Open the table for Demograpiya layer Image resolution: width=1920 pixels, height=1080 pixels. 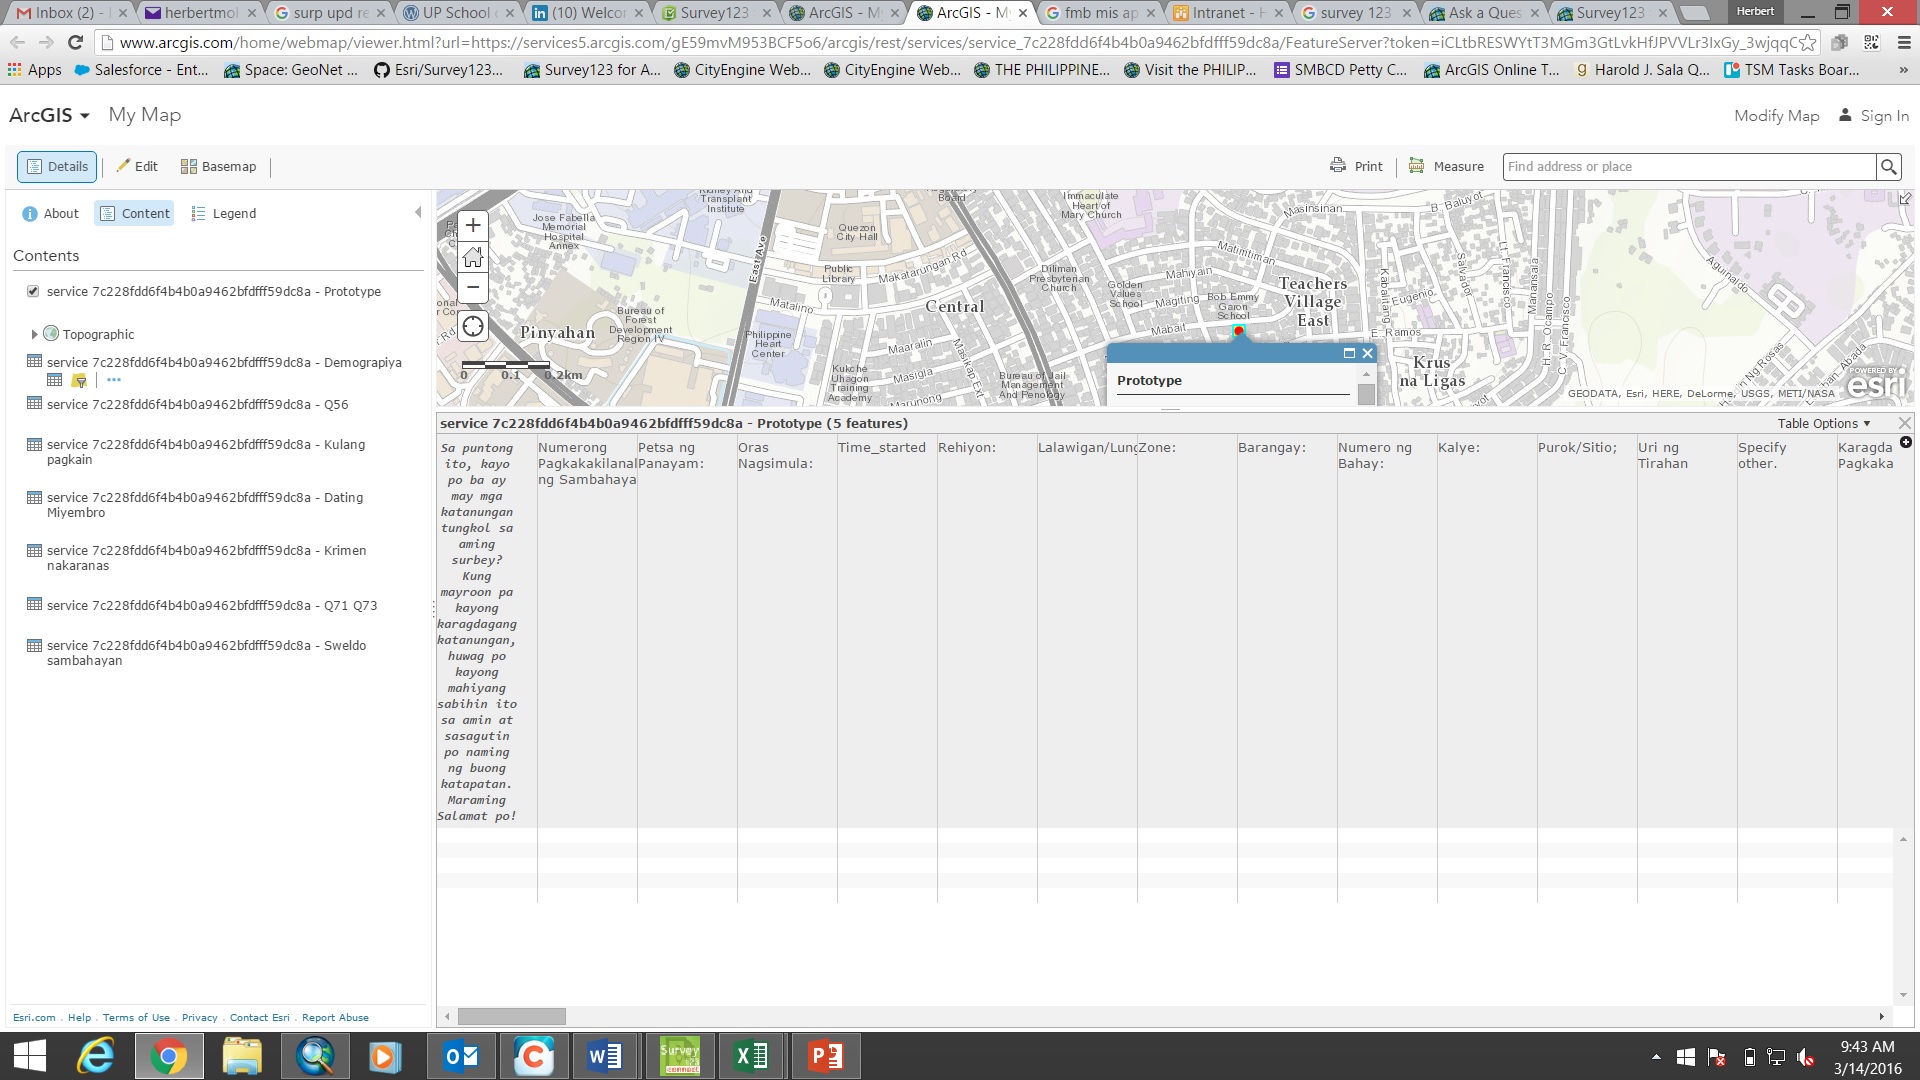pyautogui.click(x=54, y=380)
